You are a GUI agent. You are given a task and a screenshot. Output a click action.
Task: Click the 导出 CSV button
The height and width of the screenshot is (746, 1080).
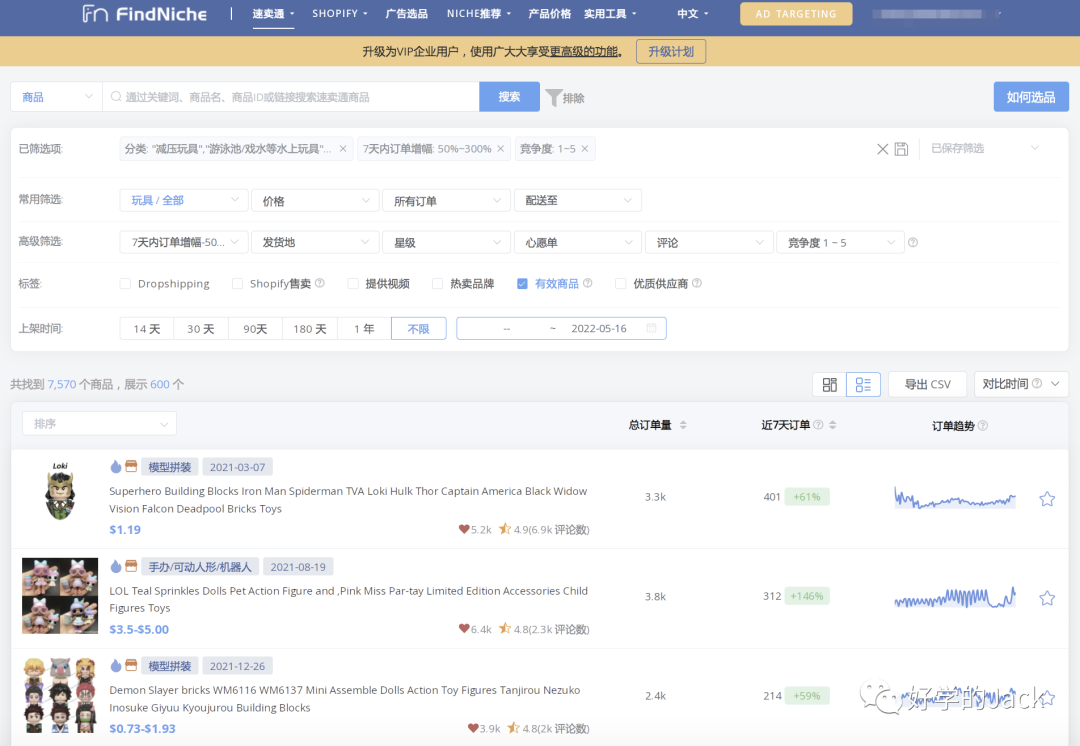coord(927,384)
